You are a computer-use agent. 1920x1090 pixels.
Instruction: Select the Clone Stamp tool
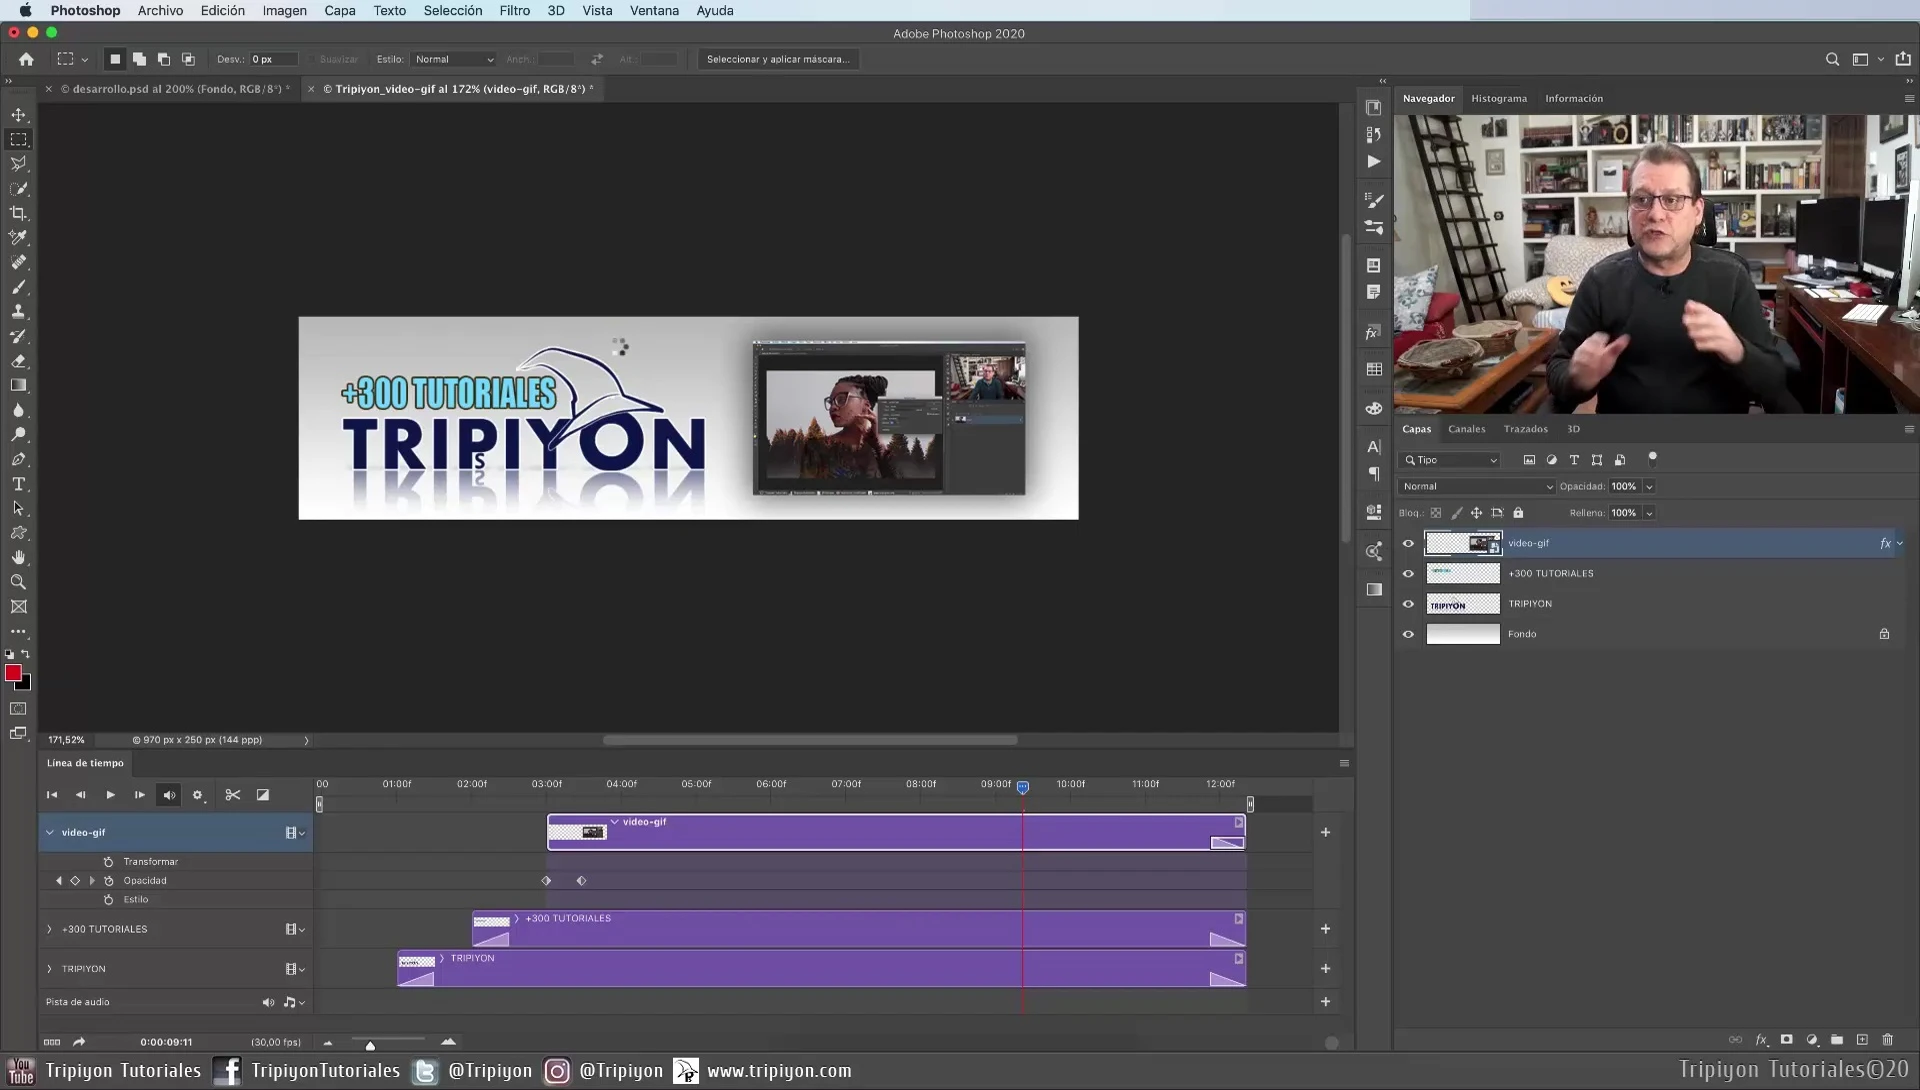pos(19,312)
